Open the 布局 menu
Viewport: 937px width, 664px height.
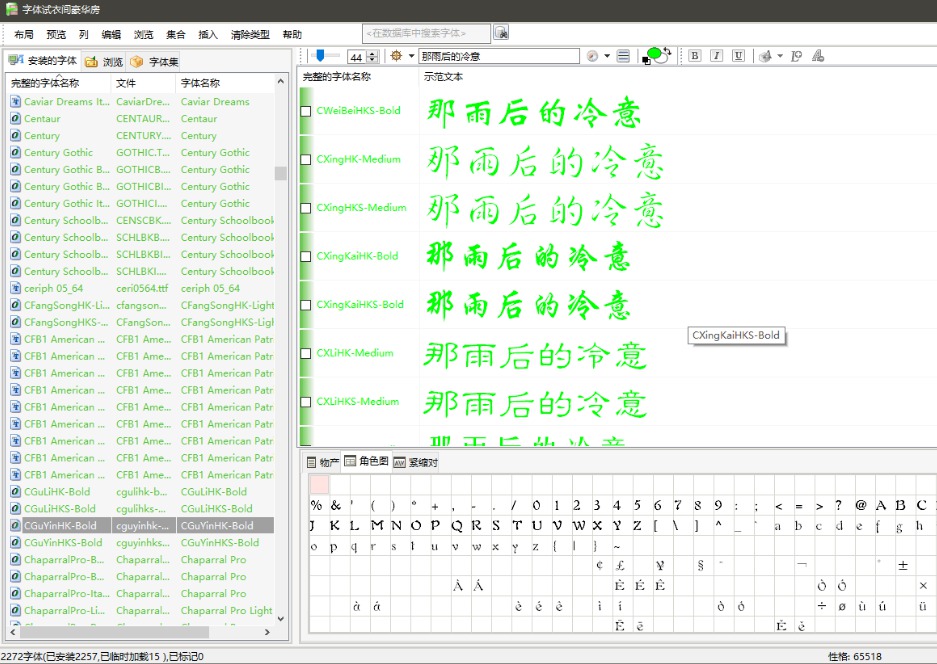click(x=24, y=35)
